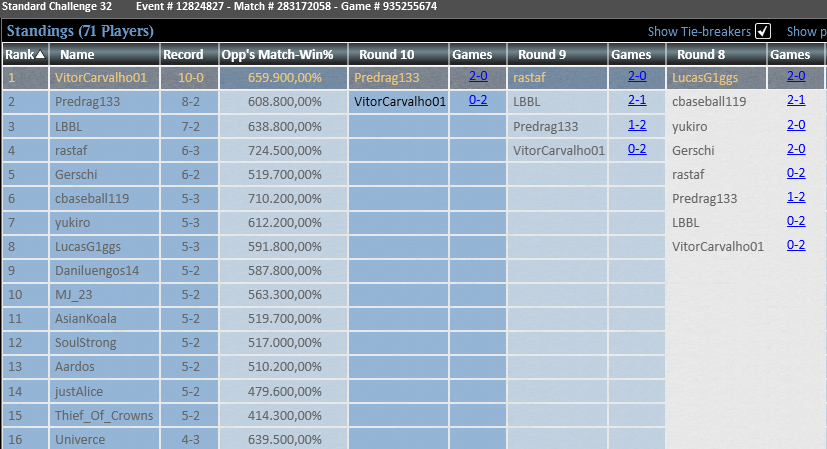Open Round 8 0-2 result versus LBBL
Screen dimensions: 827x449
pos(796,221)
